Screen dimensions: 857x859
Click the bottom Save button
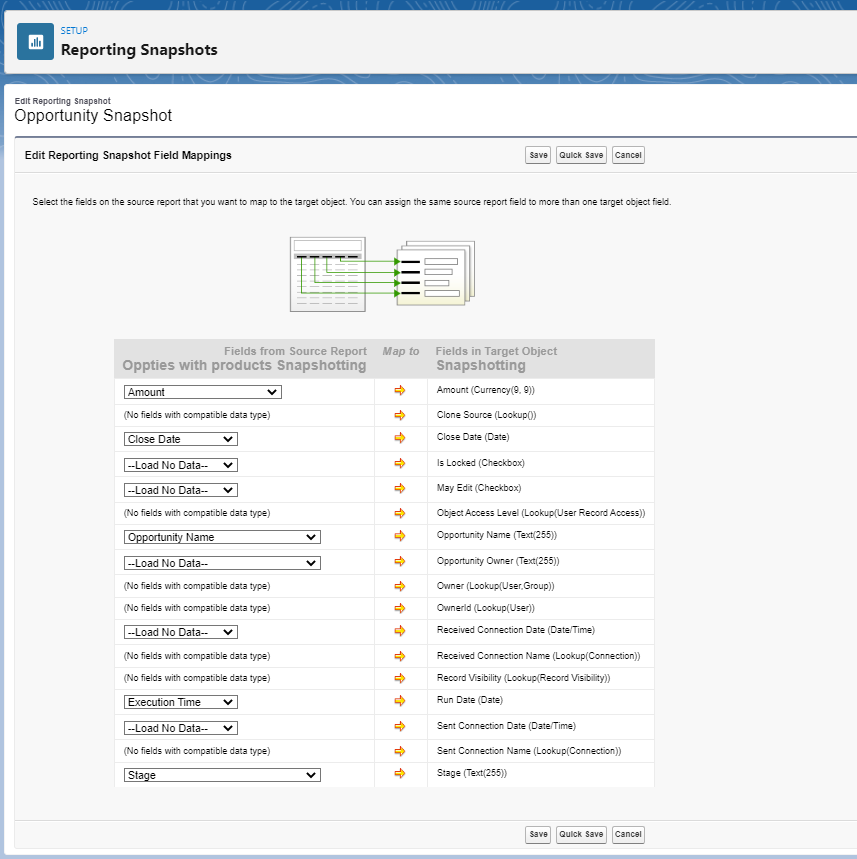point(538,834)
